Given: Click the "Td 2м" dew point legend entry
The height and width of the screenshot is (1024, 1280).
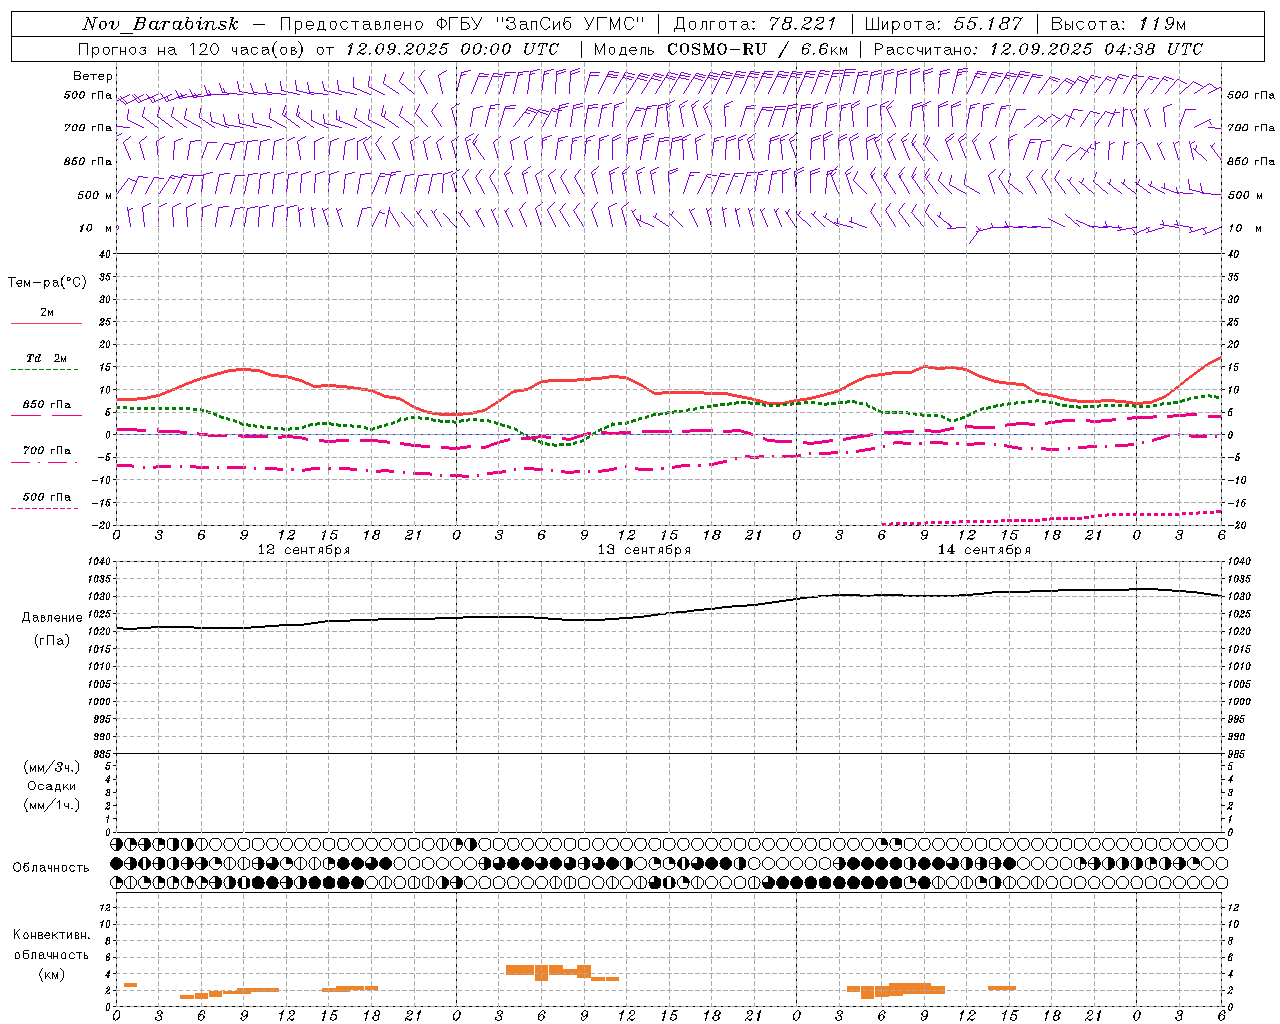Looking at the screenshot, I should (47, 358).
